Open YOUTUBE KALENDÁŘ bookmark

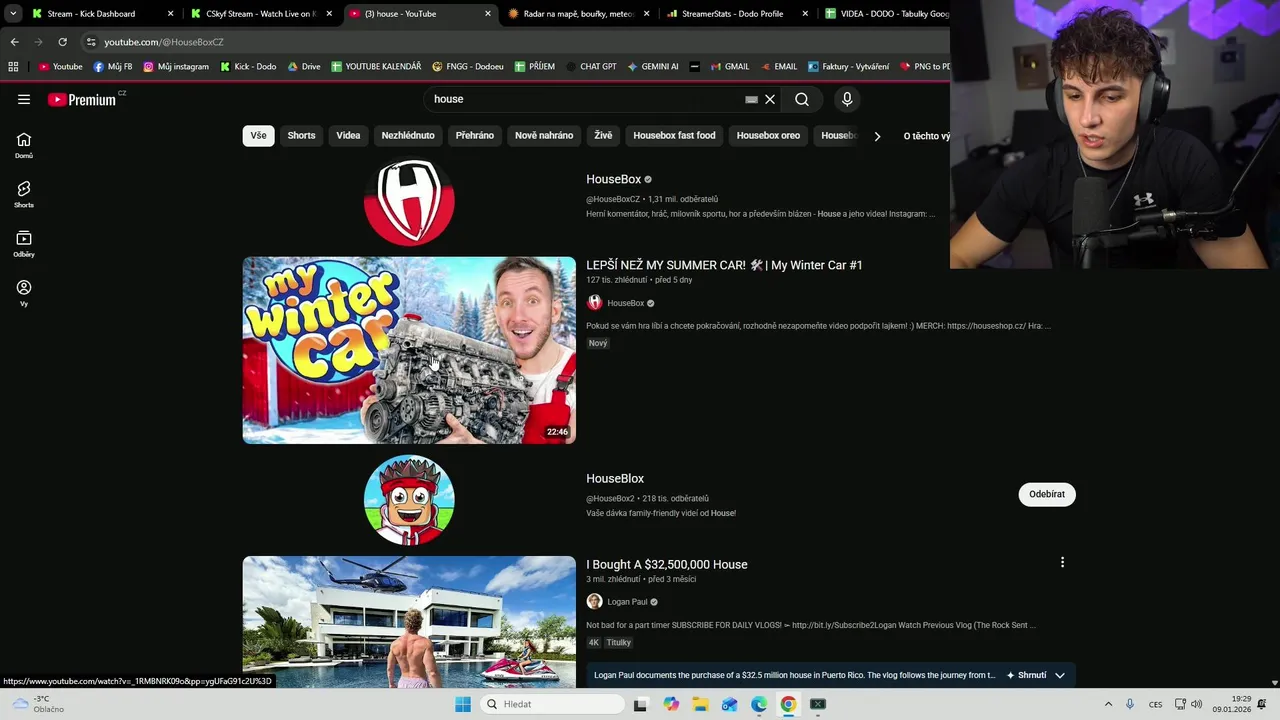click(376, 66)
